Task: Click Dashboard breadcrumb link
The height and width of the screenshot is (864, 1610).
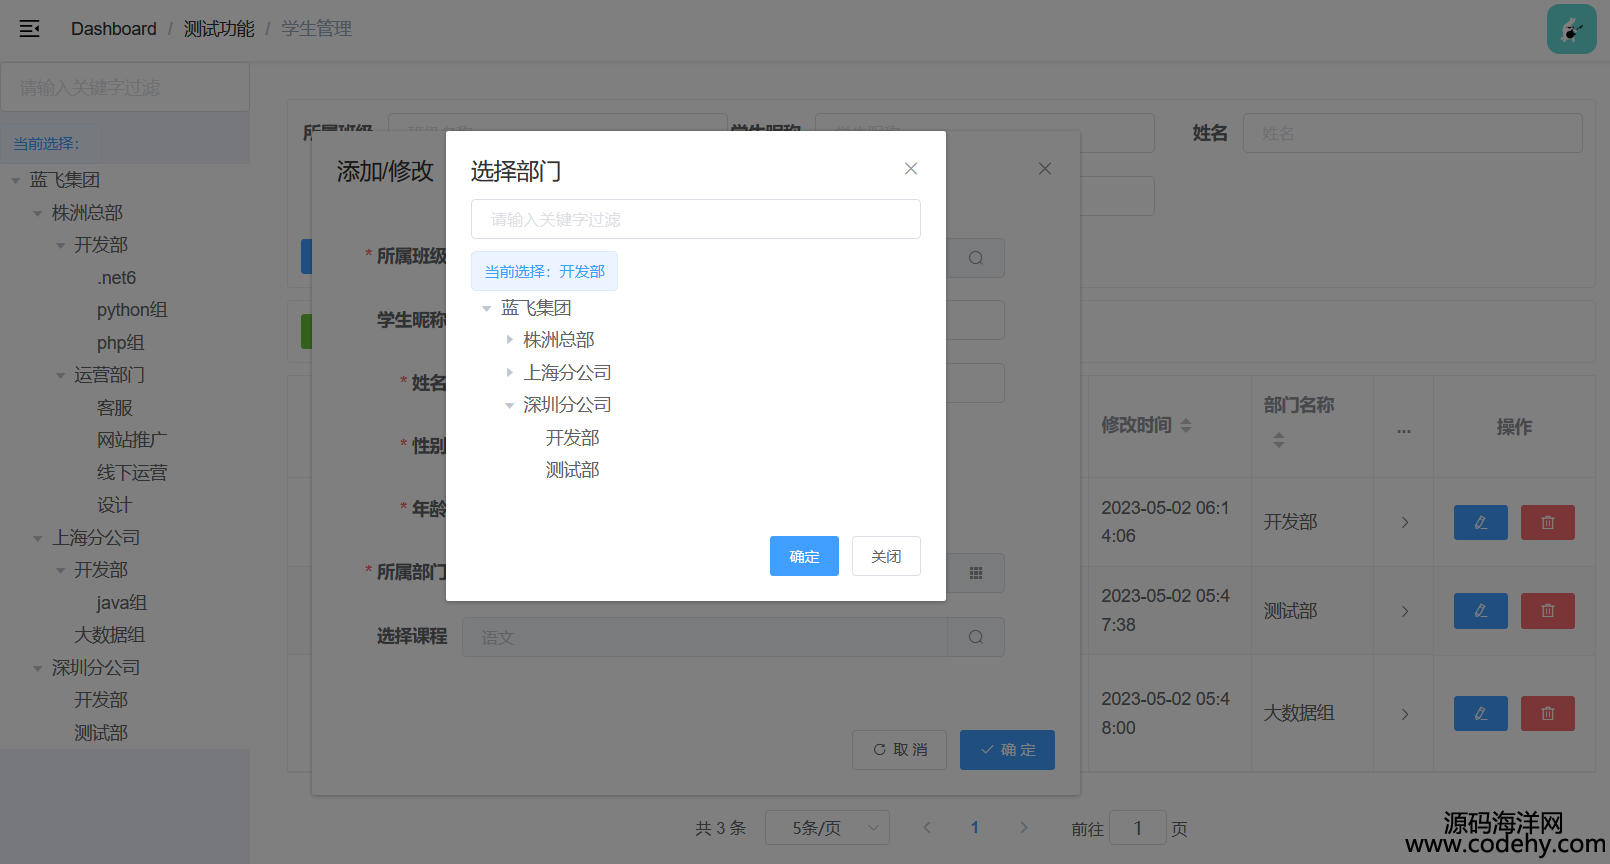Action: pos(113,29)
